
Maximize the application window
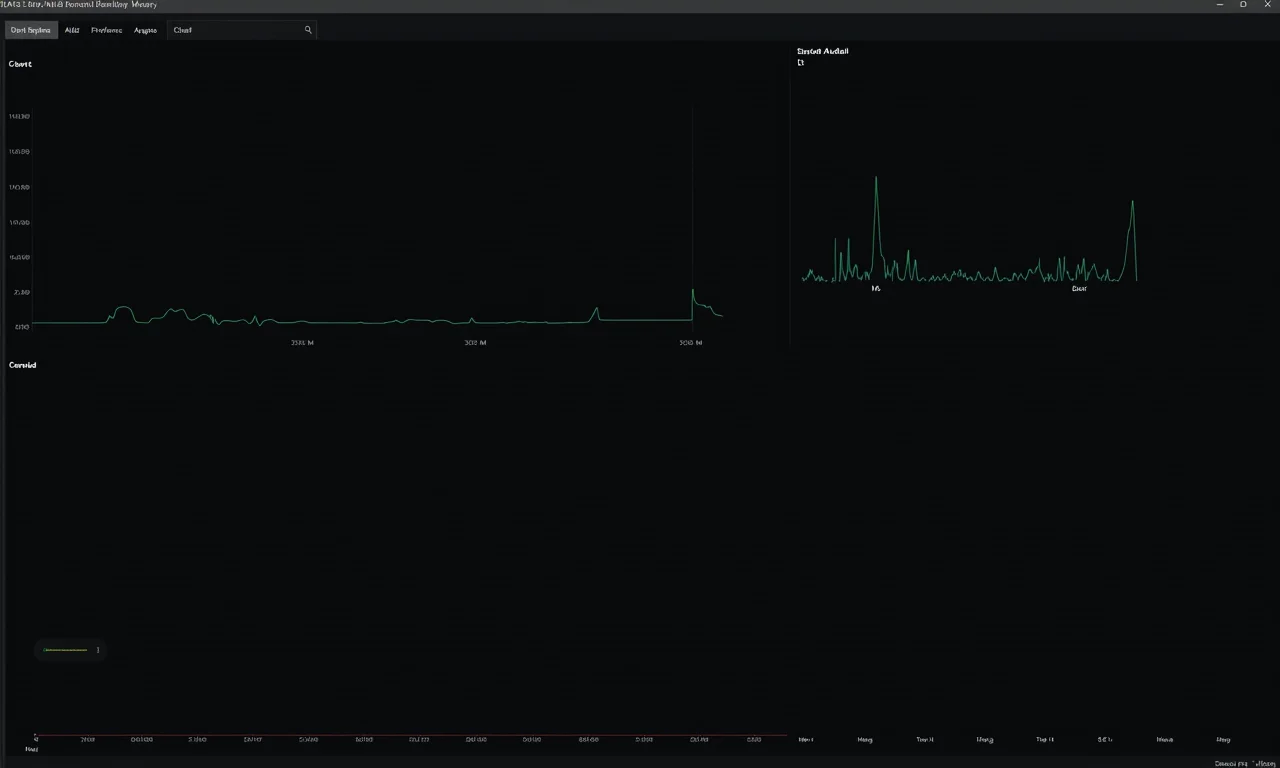(1243, 5)
